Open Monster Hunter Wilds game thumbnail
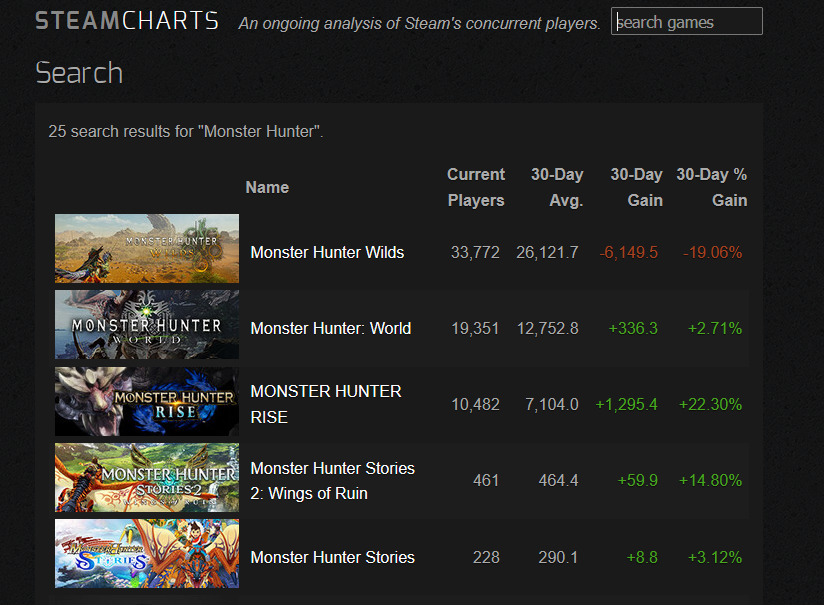Image resolution: width=824 pixels, height=605 pixels. [147, 248]
